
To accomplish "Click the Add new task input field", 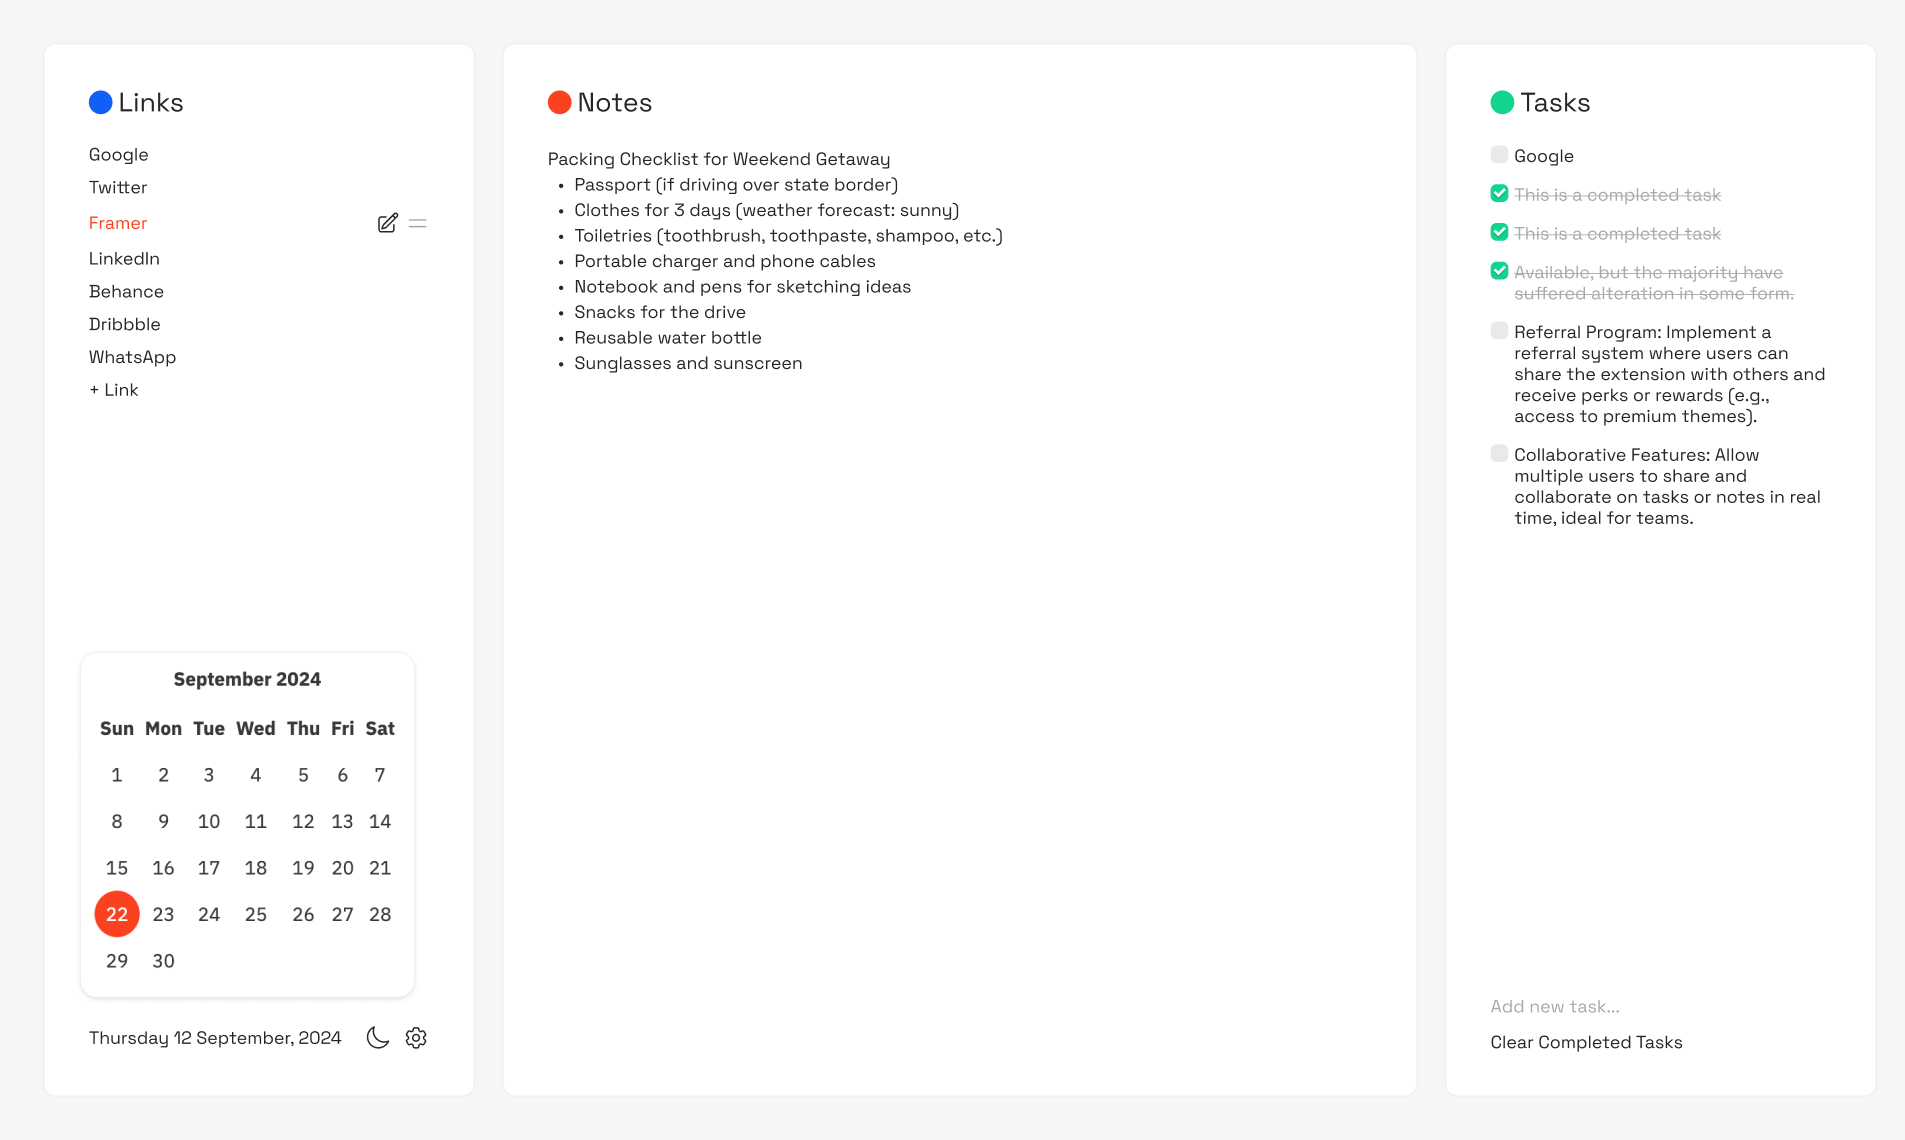I will (x=1555, y=1006).
